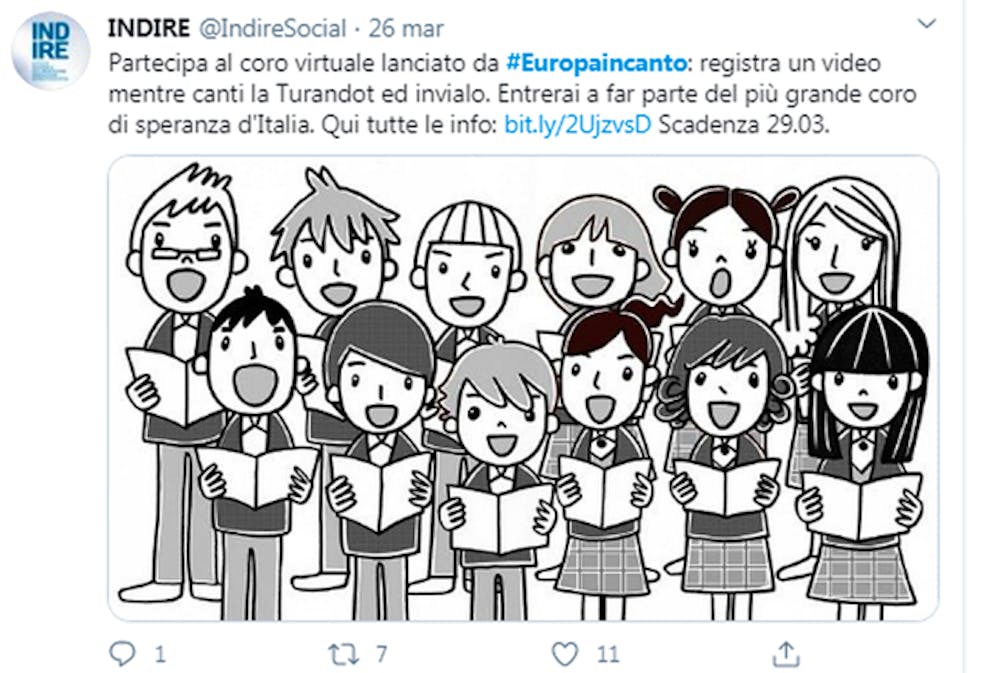This screenshot has height=673, width=994.
Task: Open the #Europaincanto hashtag
Action: pyautogui.click(x=597, y=63)
